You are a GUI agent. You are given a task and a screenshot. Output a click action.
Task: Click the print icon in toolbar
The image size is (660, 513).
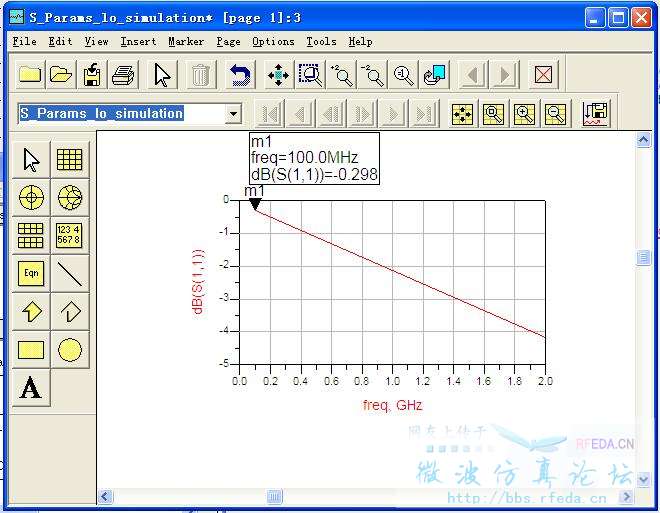(124, 75)
